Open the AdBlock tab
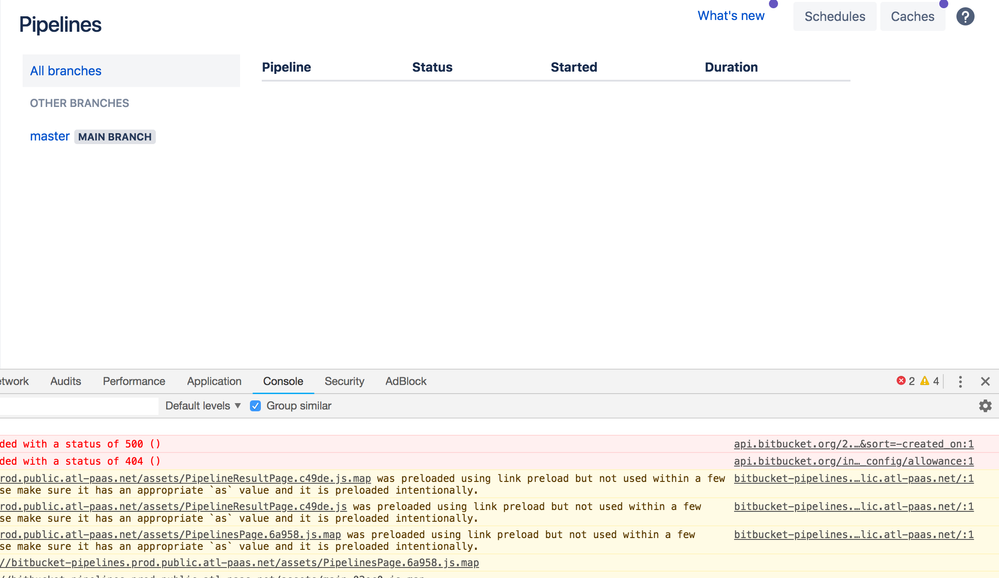This screenshot has width=999, height=578. 406,381
